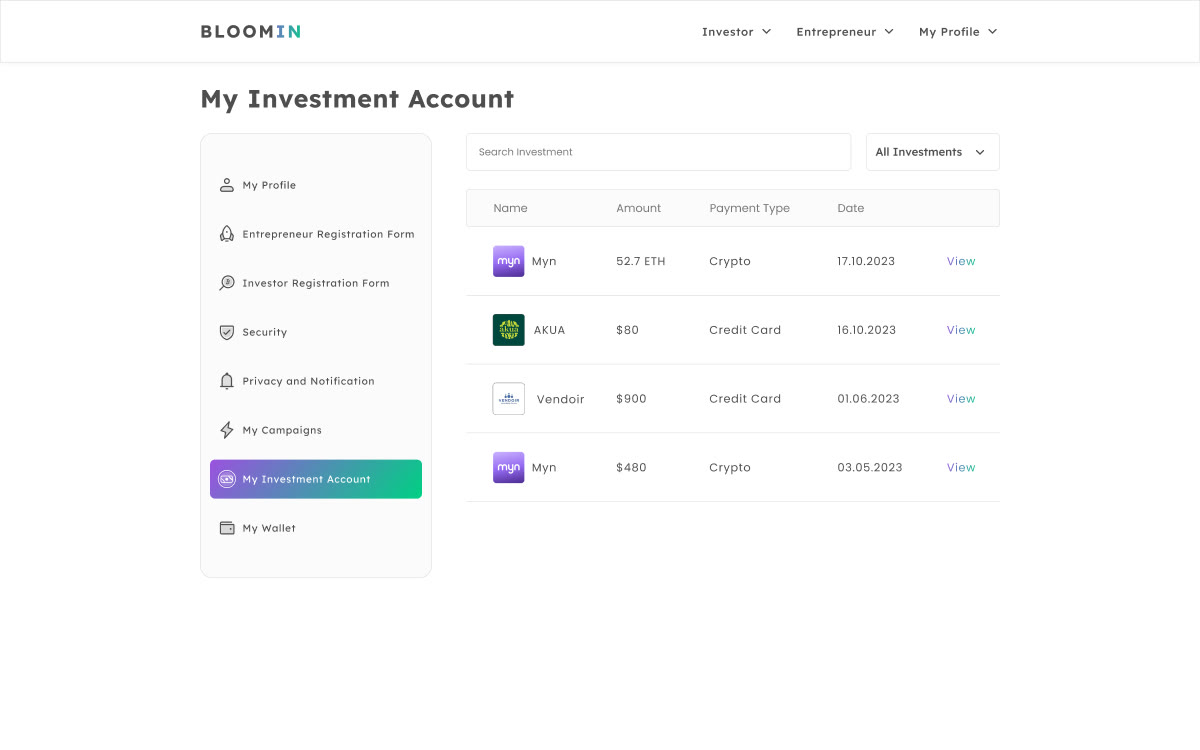The image size is (1200, 750).
Task: Click the person icon beside My Profile
Action: [227, 185]
